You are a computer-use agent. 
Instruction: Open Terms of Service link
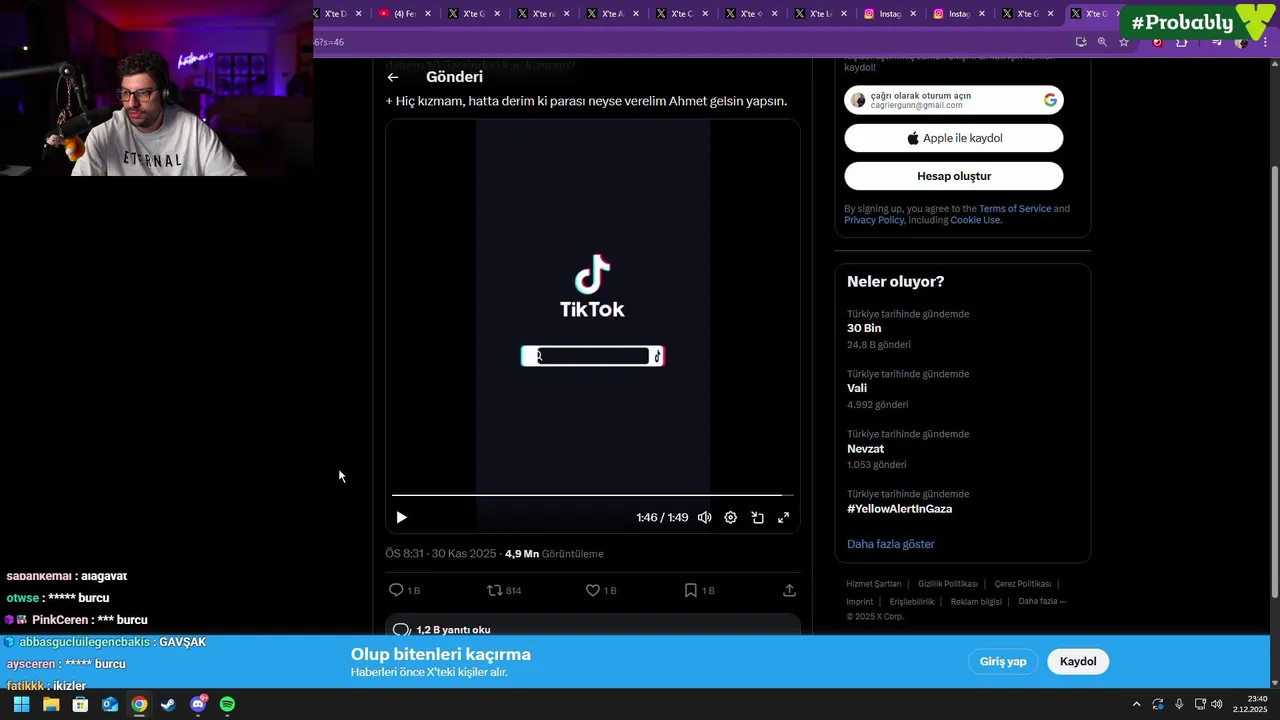(x=1014, y=208)
